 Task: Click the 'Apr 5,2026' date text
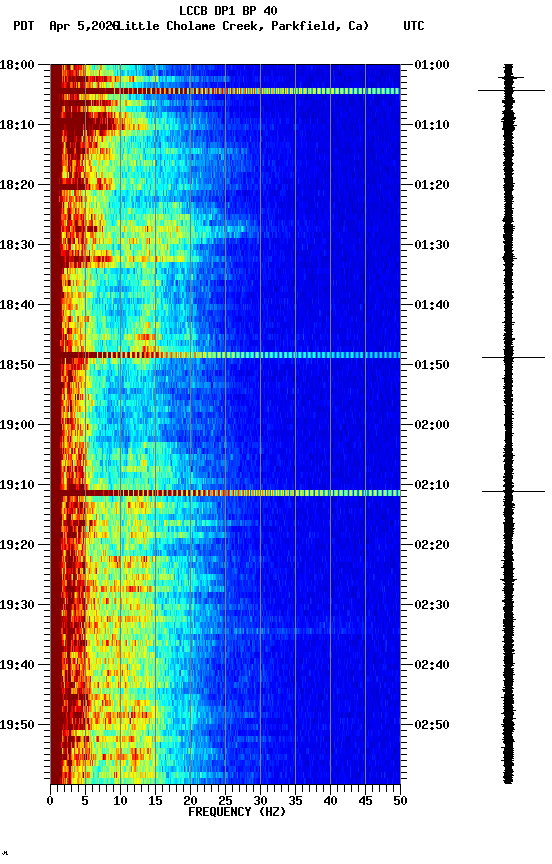[83, 26]
